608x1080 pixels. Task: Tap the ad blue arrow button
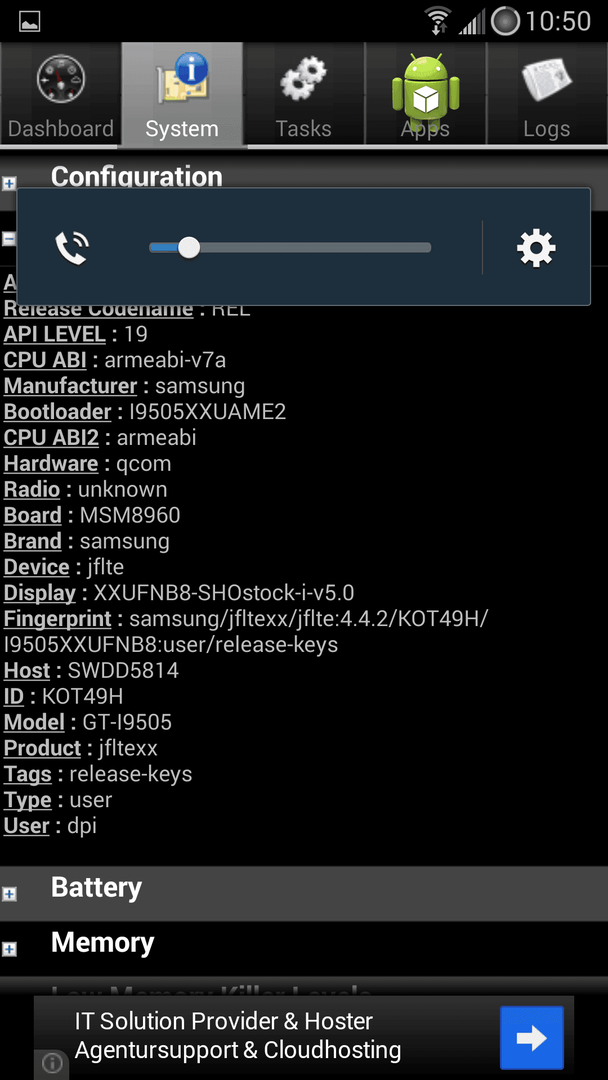[x=532, y=1038]
